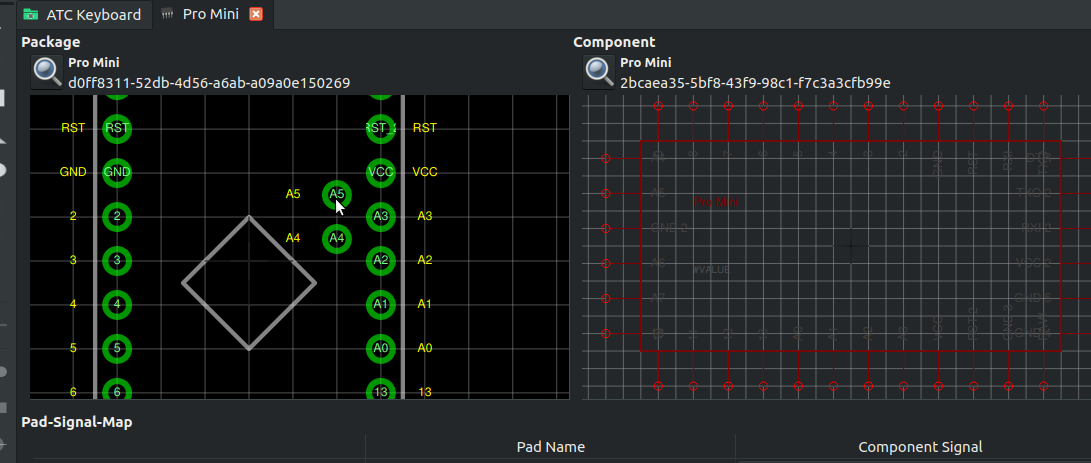The image size is (1091, 463).
Task: Select the RST_2 pad in right column
Action: 381,128
